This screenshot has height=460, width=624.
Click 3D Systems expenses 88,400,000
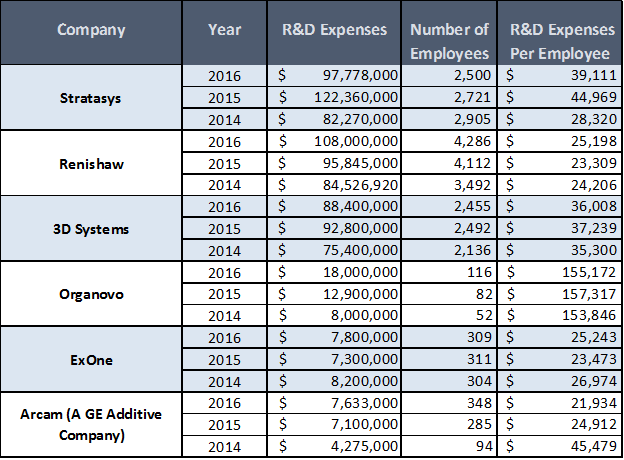(x=334, y=206)
